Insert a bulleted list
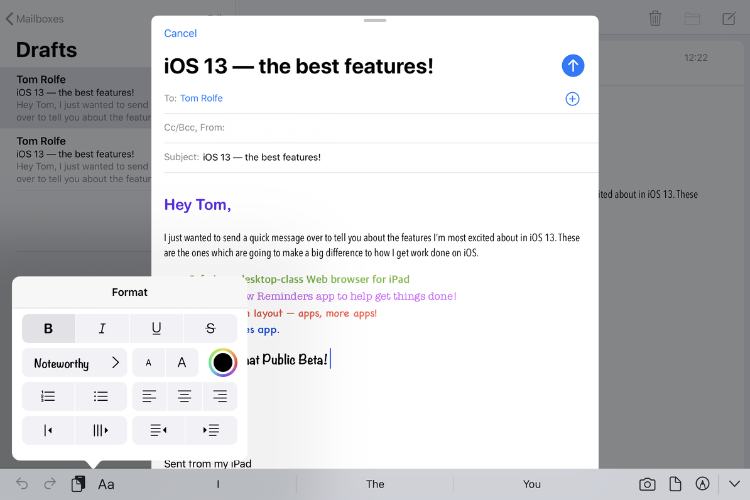 [100, 396]
